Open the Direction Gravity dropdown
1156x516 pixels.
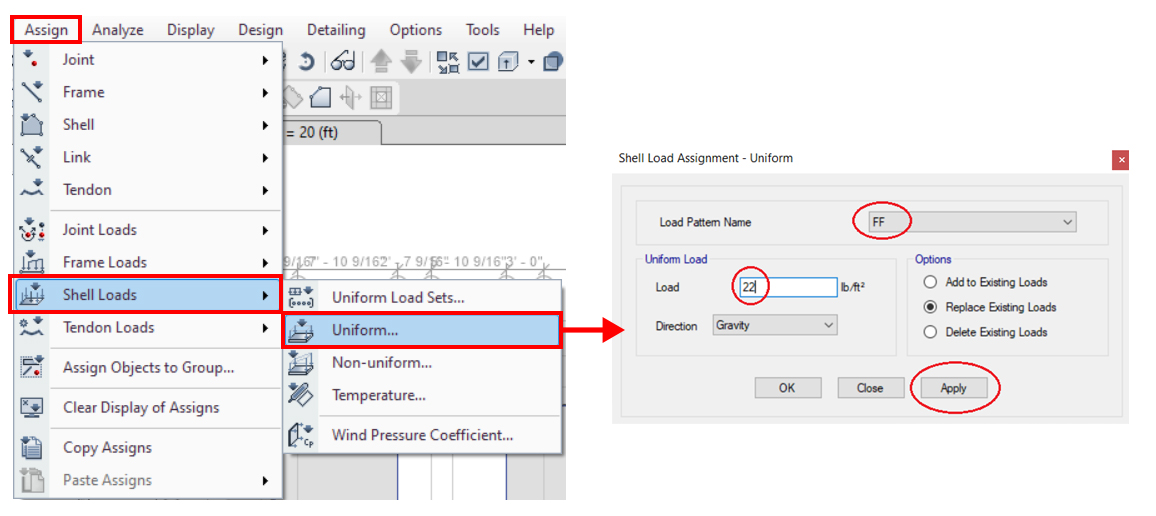(774, 325)
